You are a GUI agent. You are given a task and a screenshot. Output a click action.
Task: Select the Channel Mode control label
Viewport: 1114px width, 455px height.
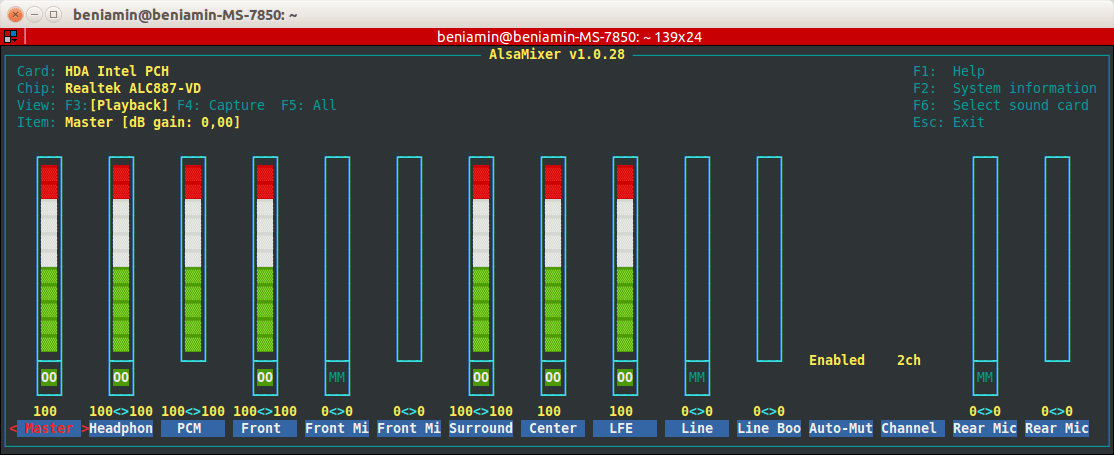(x=909, y=428)
